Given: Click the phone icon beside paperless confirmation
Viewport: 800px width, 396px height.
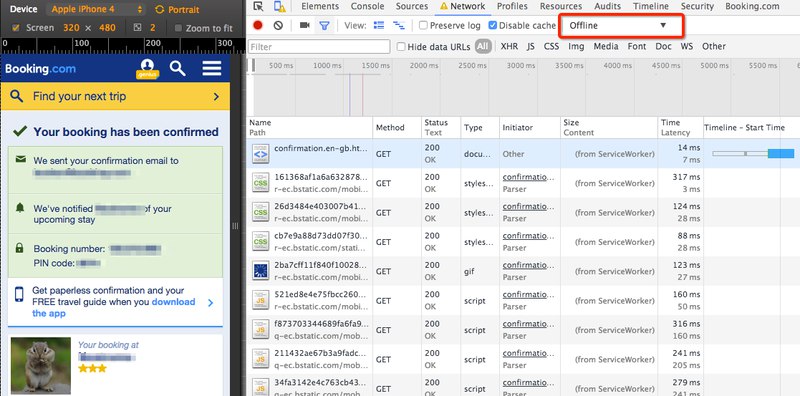Looking at the screenshot, I should [19, 294].
